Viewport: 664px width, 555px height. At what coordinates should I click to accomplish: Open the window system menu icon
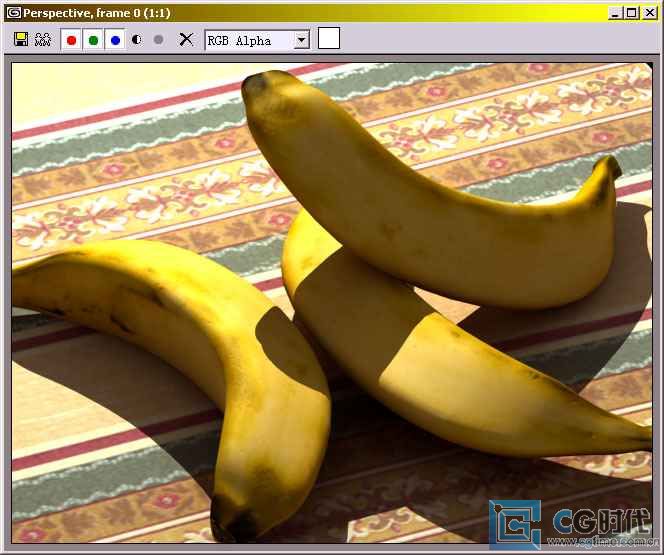[x=14, y=13]
